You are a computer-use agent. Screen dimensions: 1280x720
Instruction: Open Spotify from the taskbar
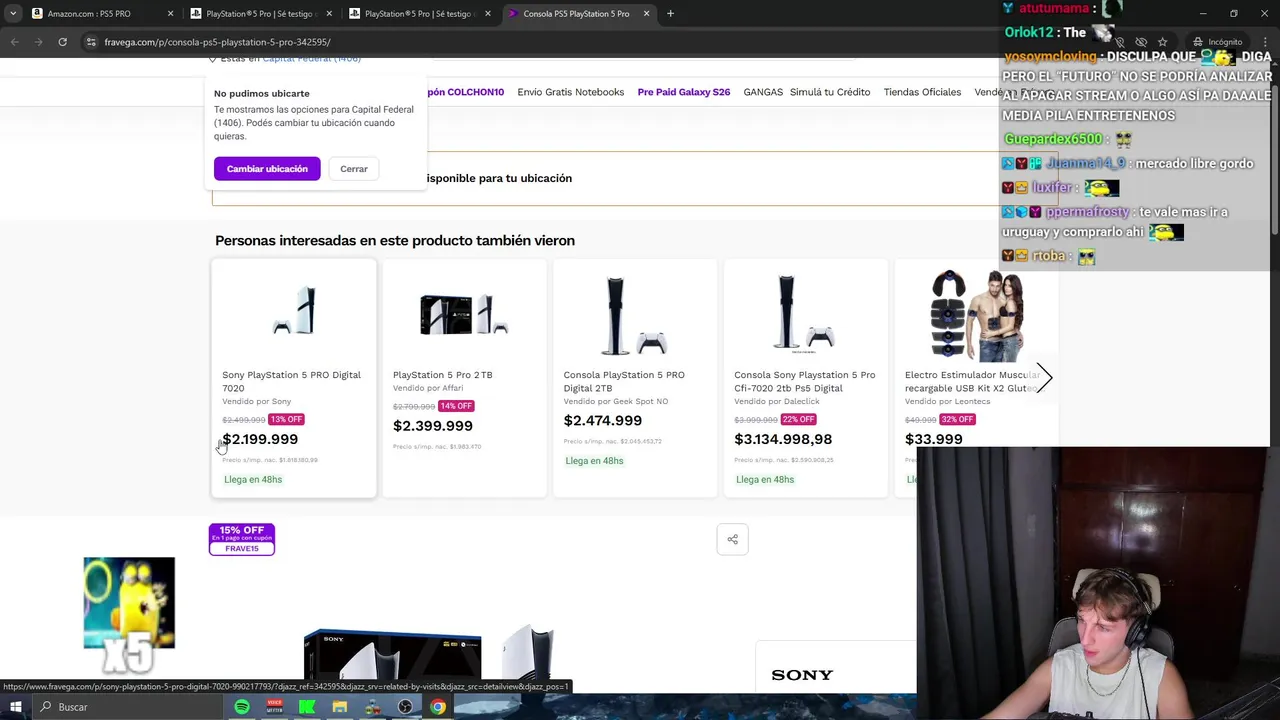coord(242,707)
